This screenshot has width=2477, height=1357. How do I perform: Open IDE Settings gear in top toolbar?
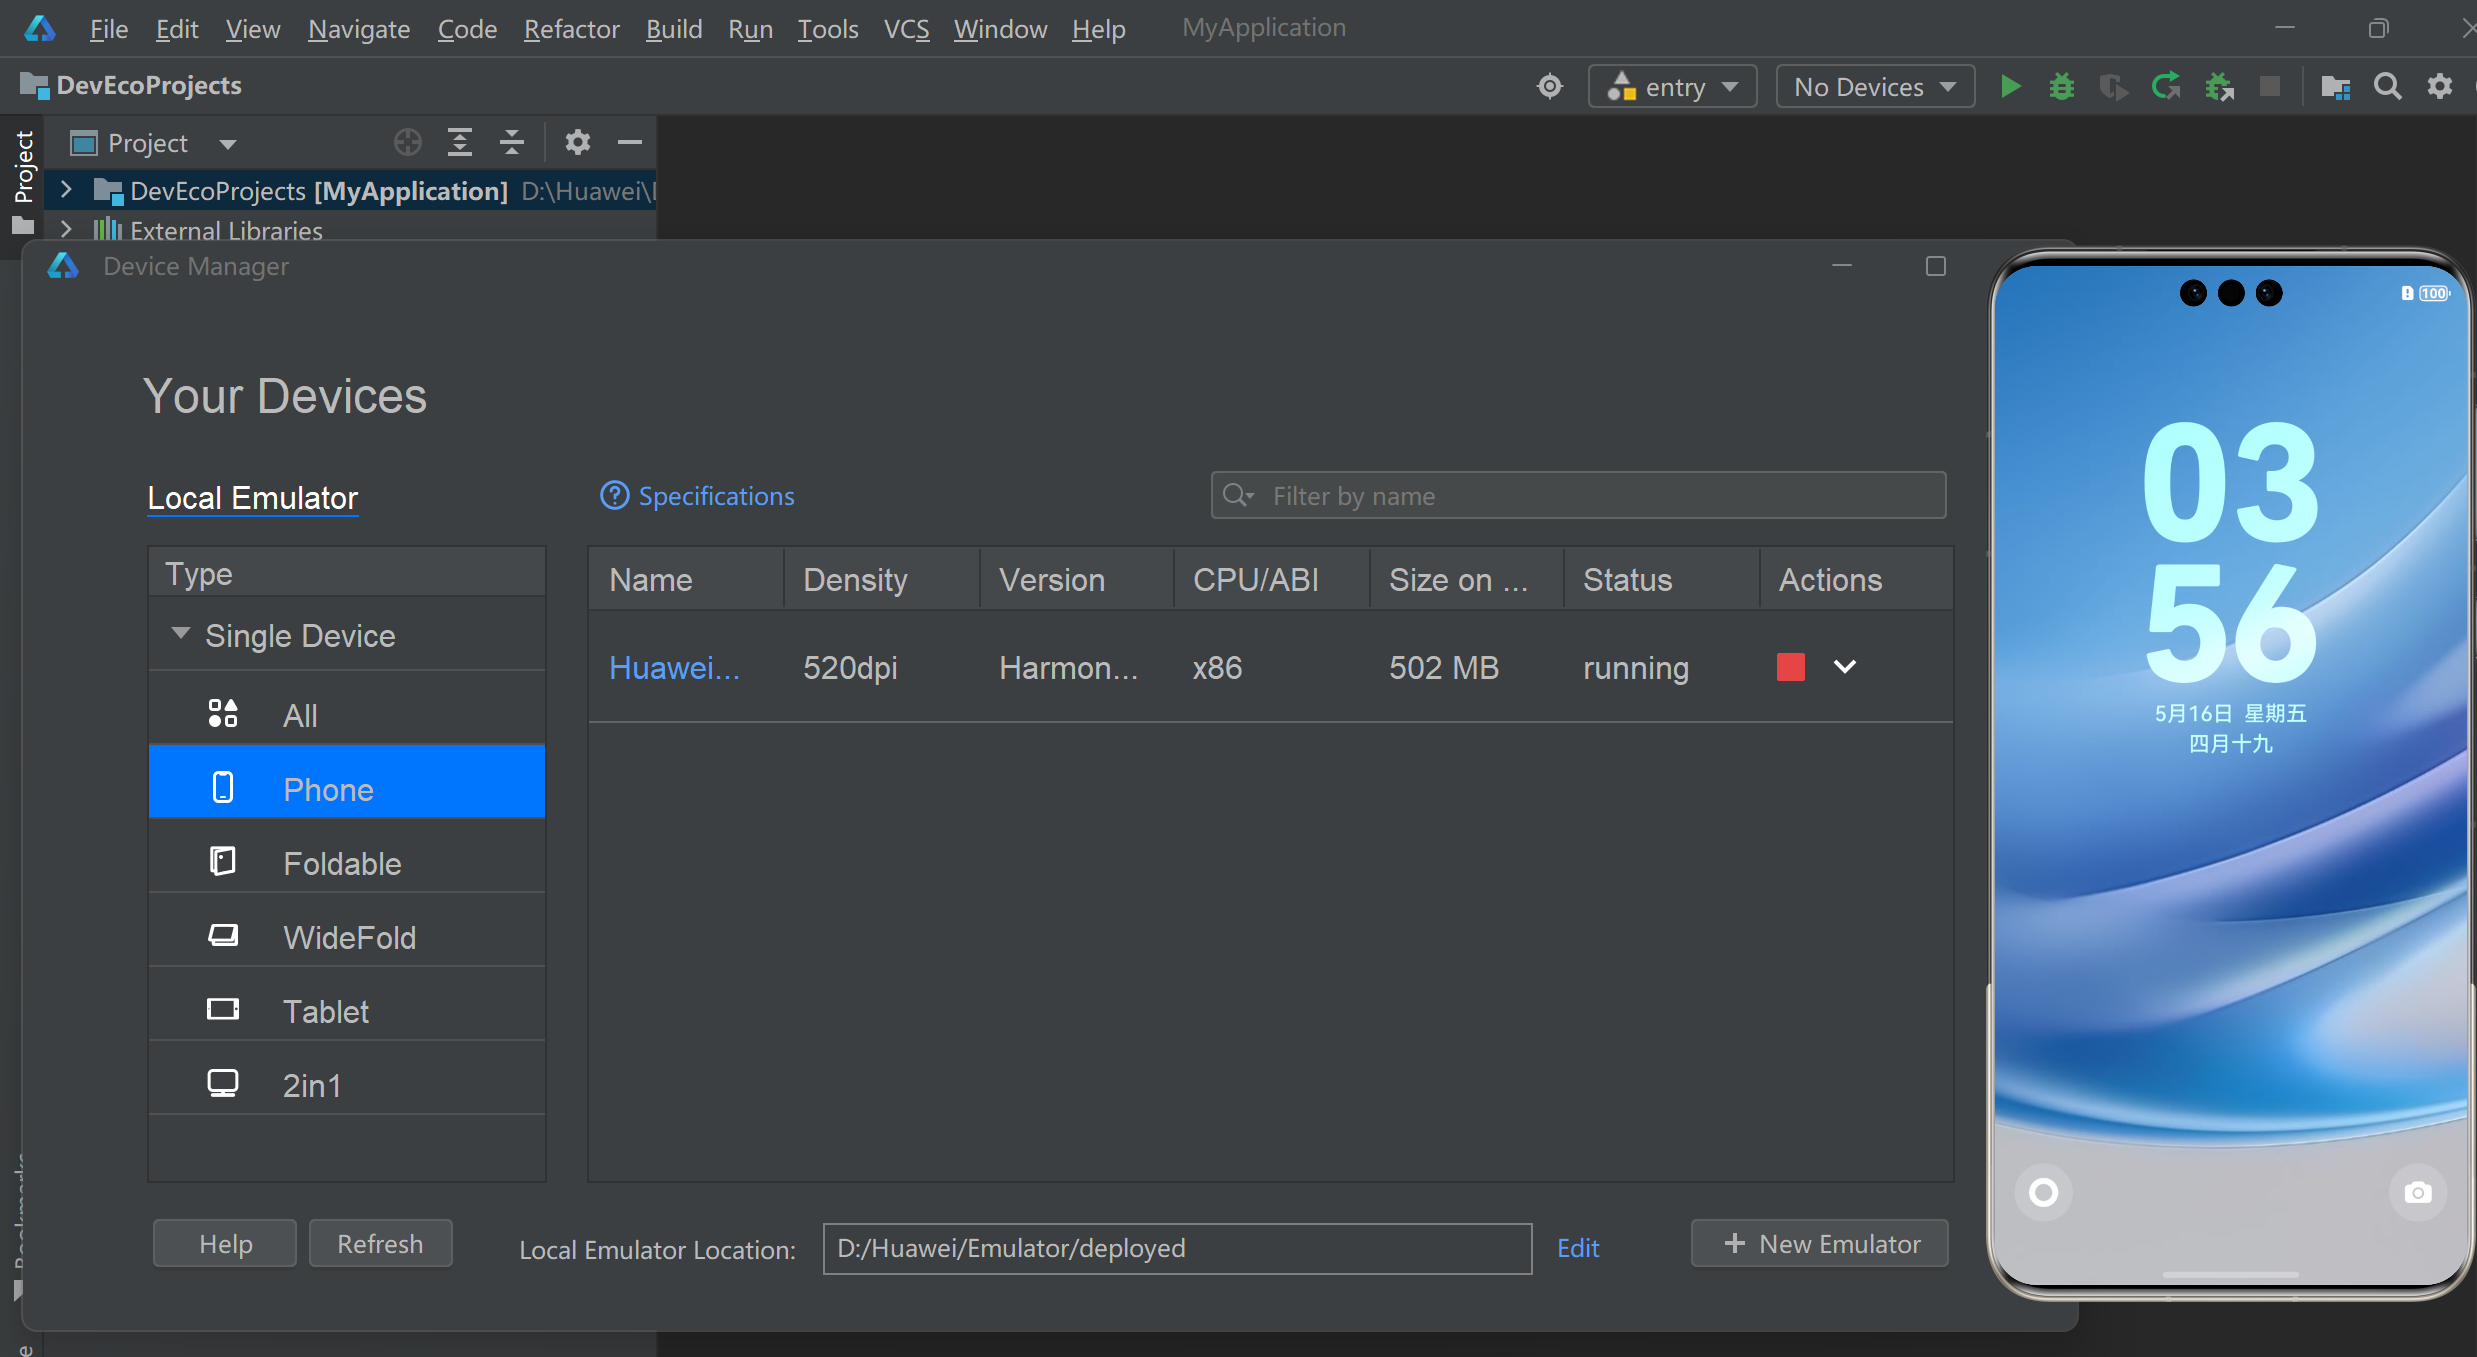[2440, 87]
